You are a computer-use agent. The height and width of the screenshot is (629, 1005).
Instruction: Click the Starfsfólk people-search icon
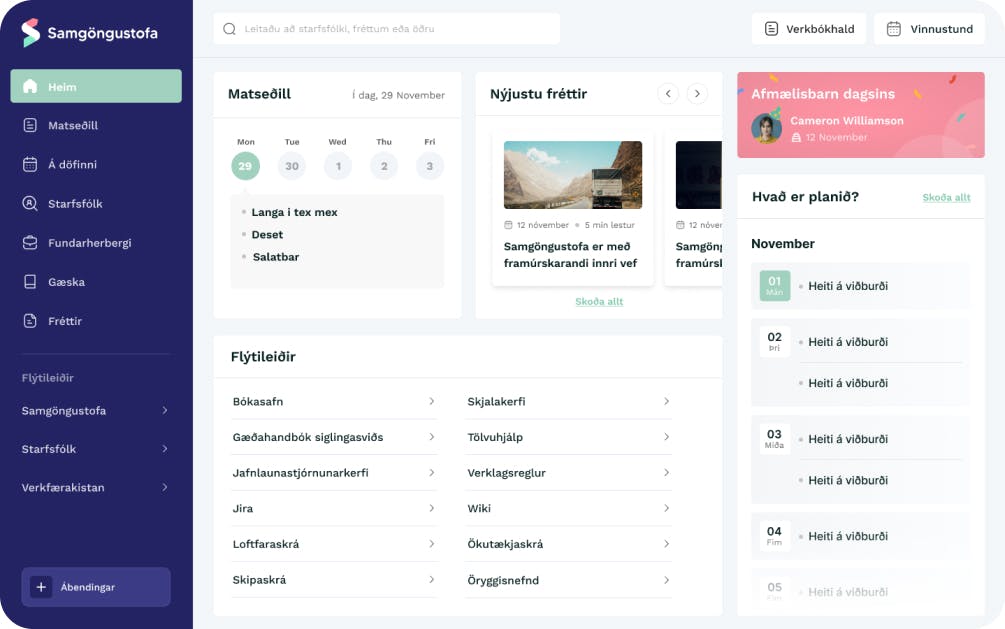[x=30, y=203]
